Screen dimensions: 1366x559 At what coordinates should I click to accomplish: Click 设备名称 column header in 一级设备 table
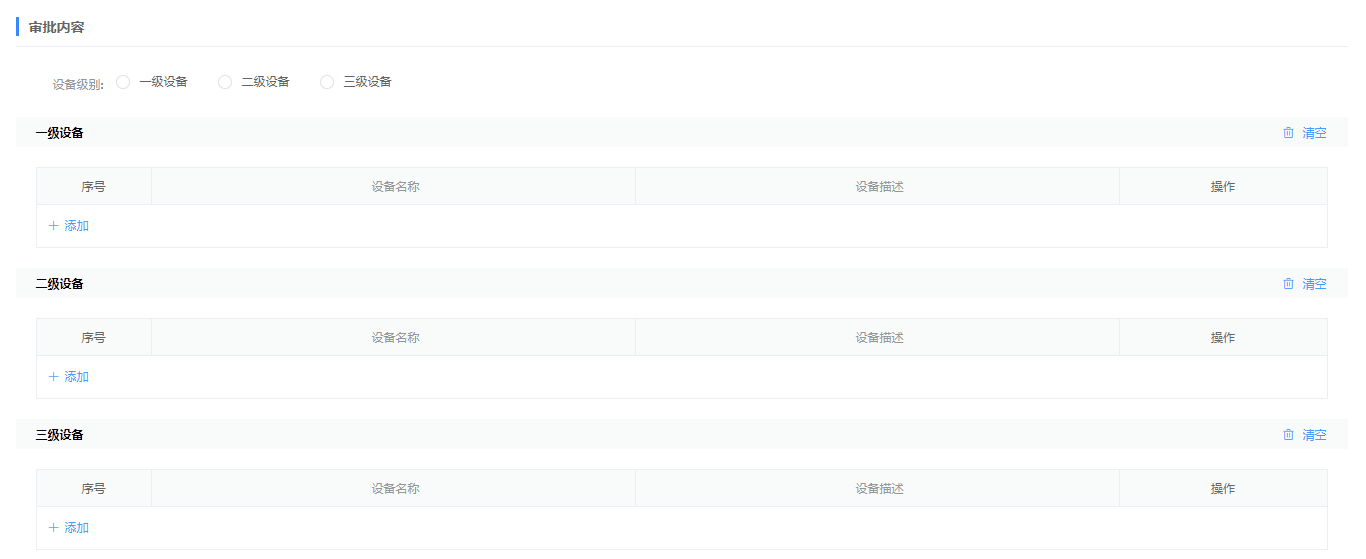pyautogui.click(x=395, y=187)
